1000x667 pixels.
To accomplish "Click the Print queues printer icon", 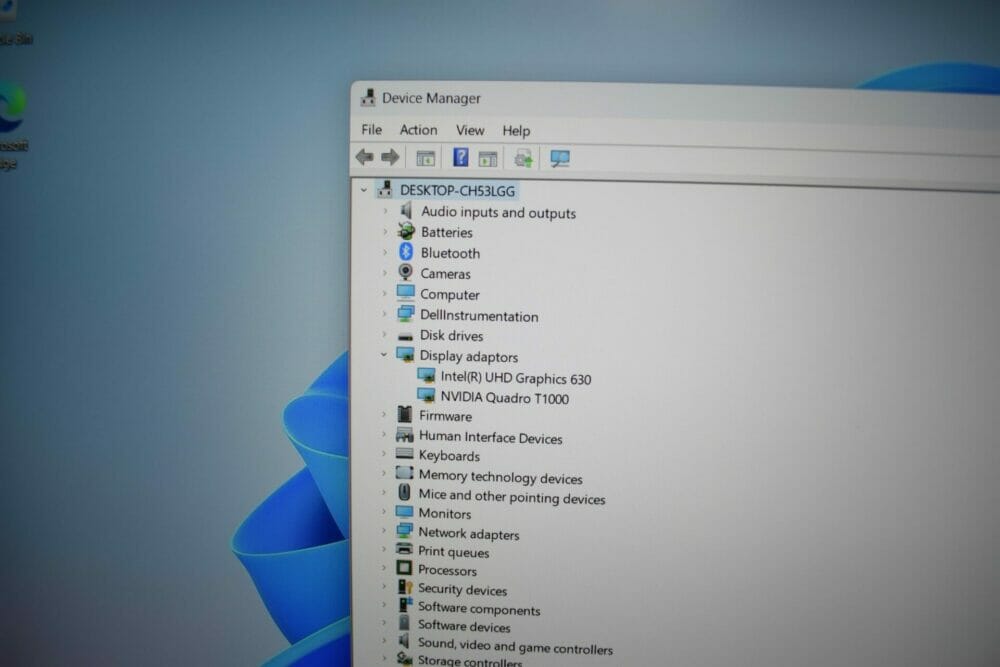I will [x=404, y=549].
